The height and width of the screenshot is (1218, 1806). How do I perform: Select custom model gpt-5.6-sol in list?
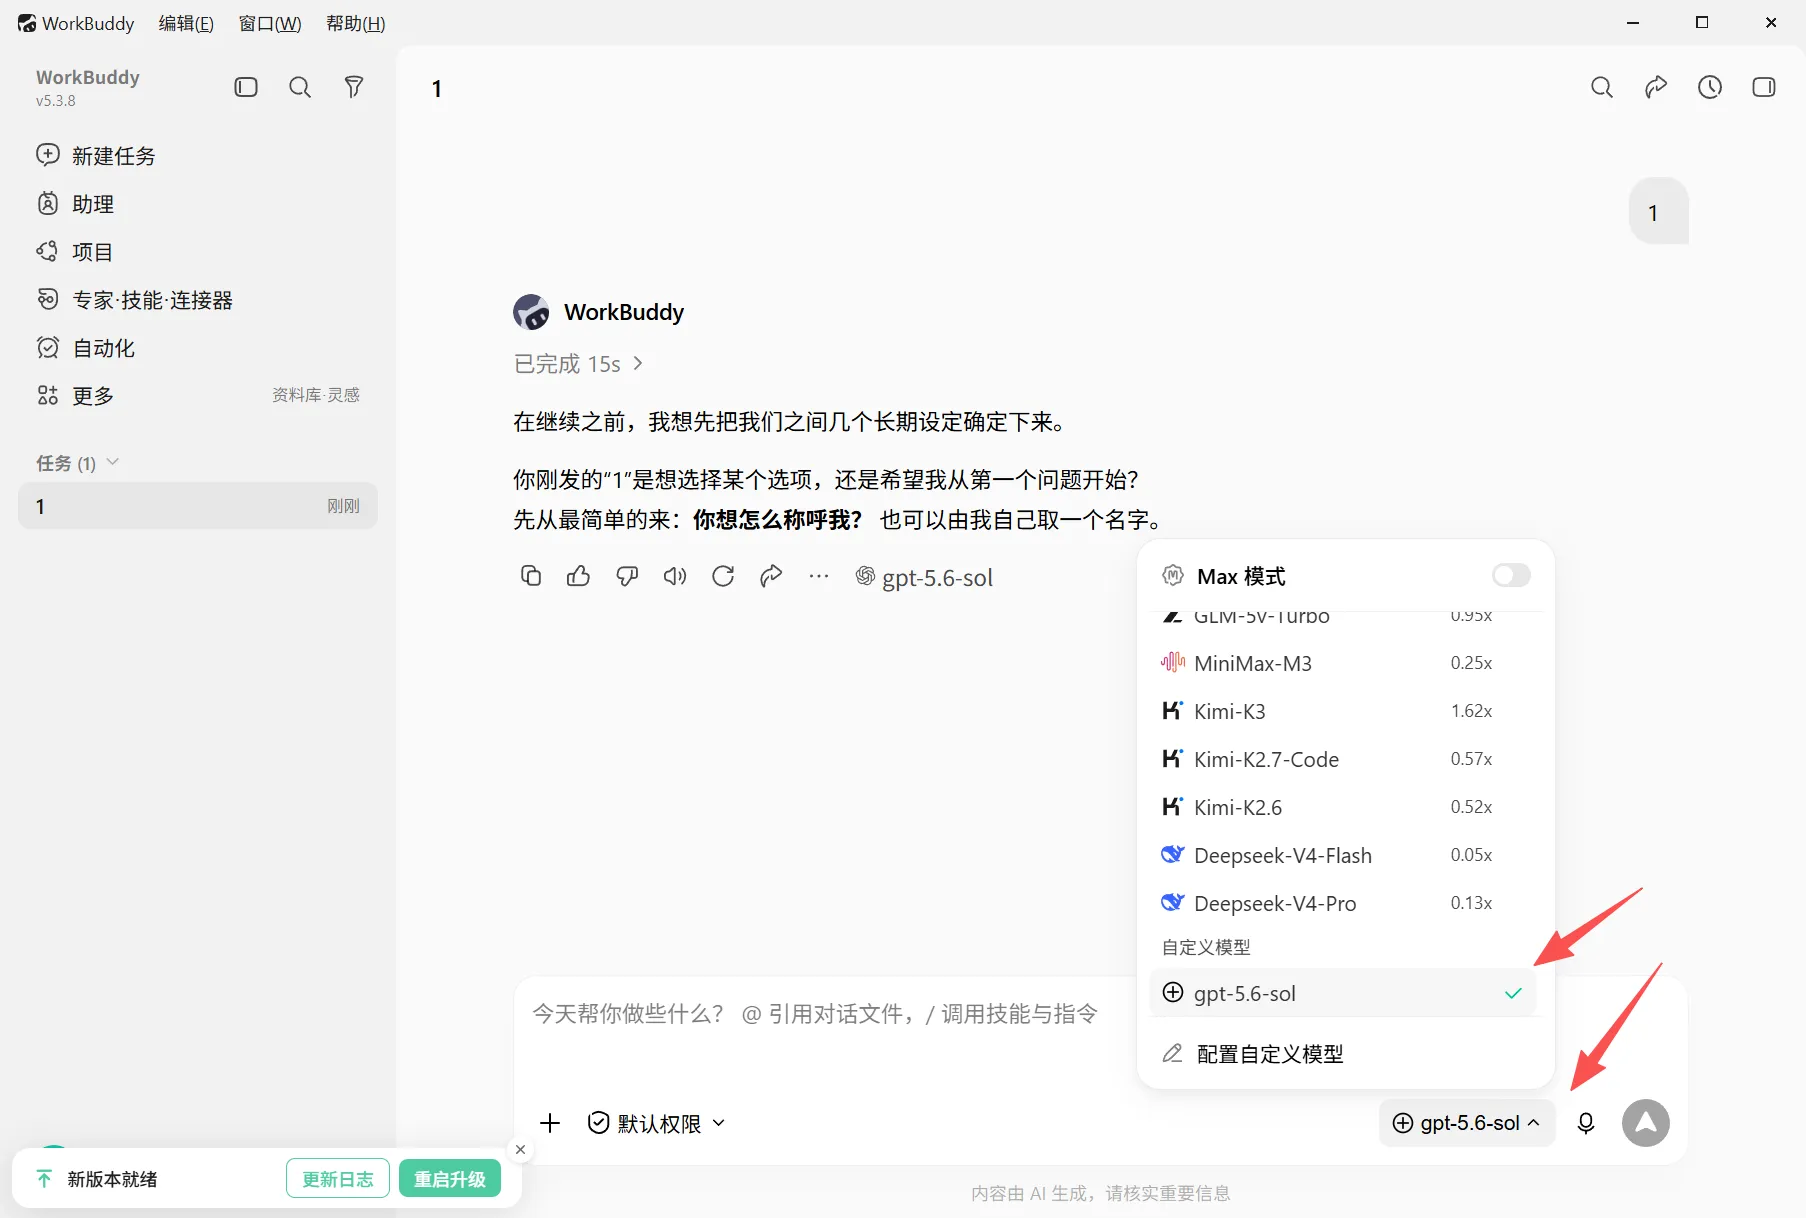pos(1343,993)
